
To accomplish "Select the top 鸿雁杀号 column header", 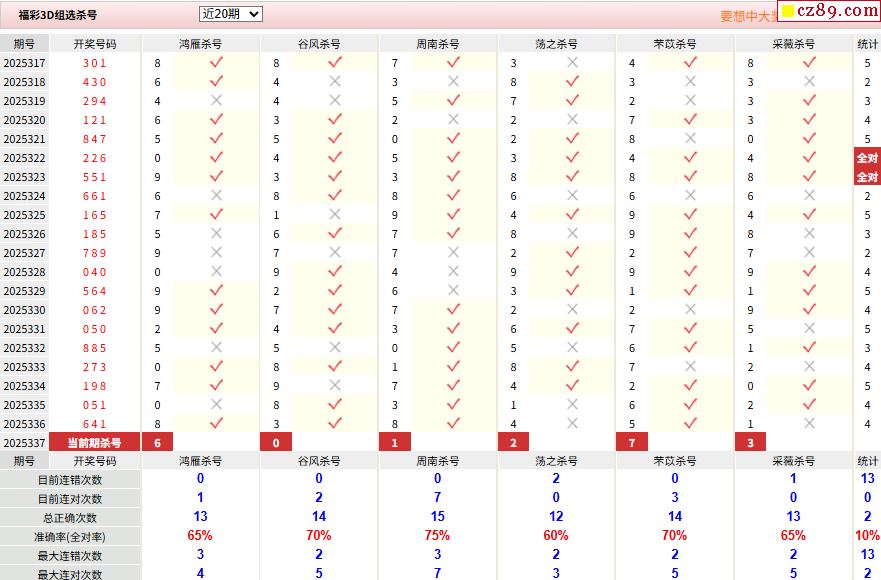I will (200, 44).
